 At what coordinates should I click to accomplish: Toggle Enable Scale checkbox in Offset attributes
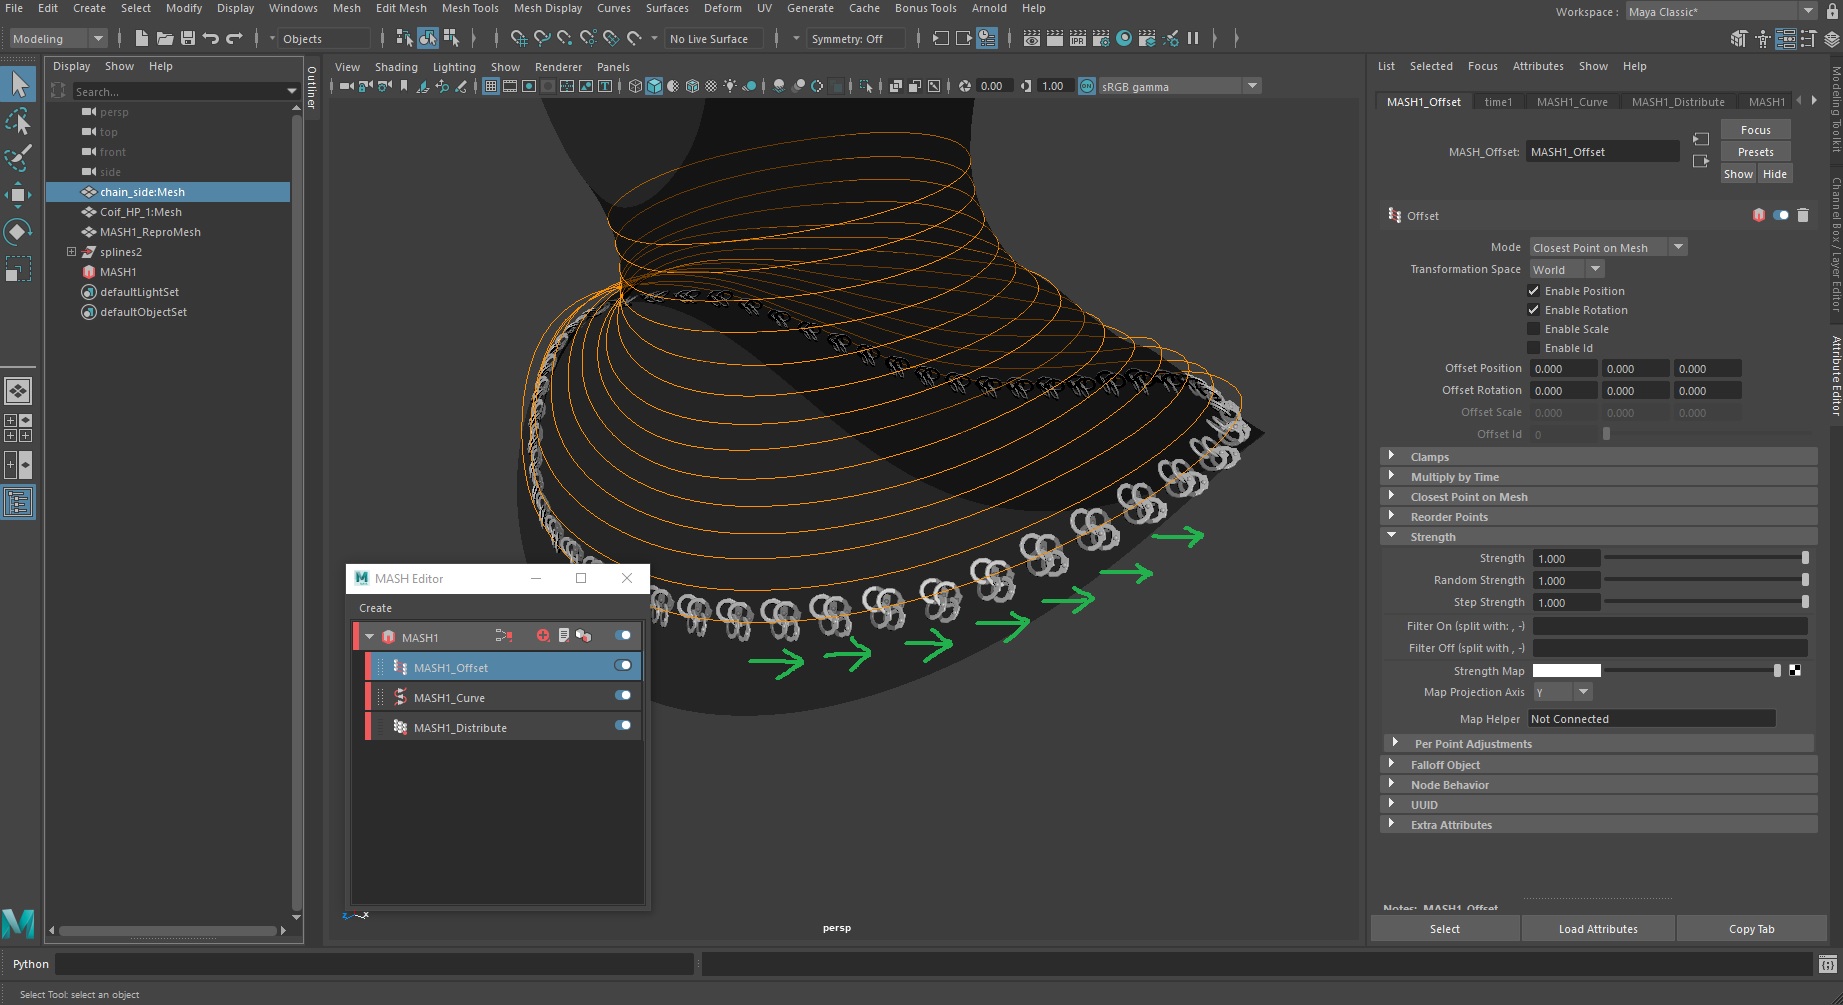[x=1533, y=328]
